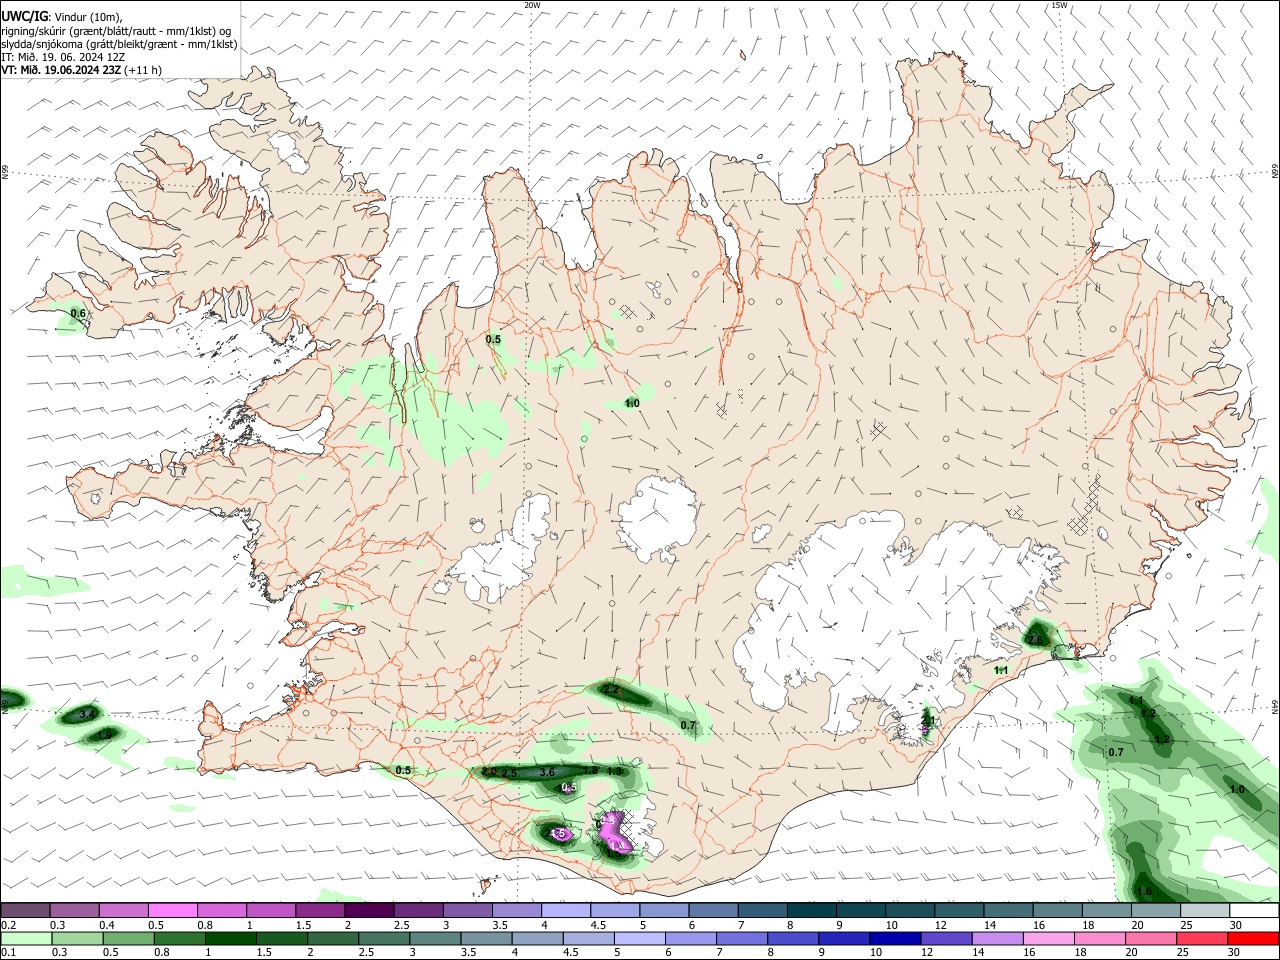
Task: Click the 'IT: Mið. 19. 06. 2024 12Z' line
Action: [63, 57]
